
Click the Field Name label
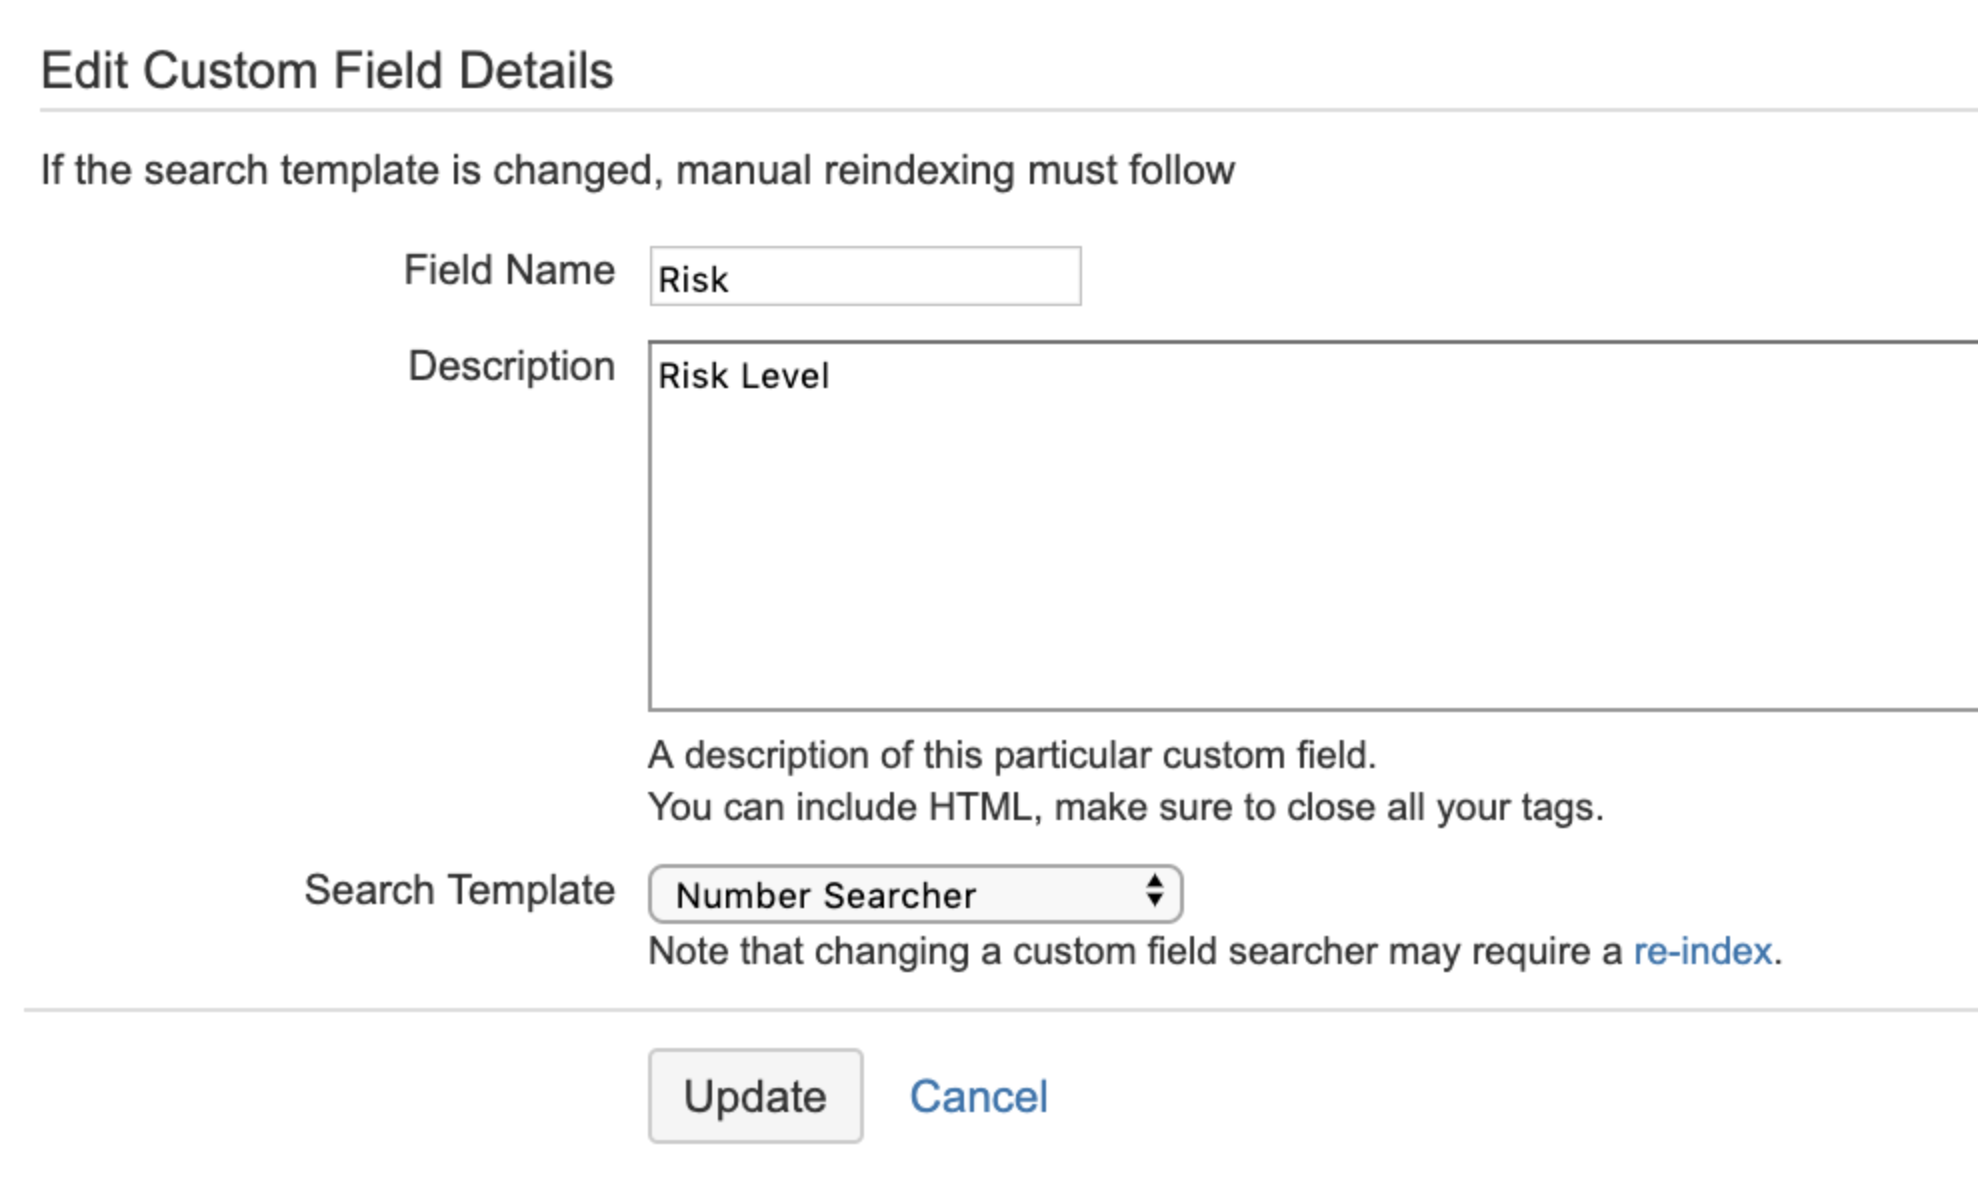[x=509, y=270]
